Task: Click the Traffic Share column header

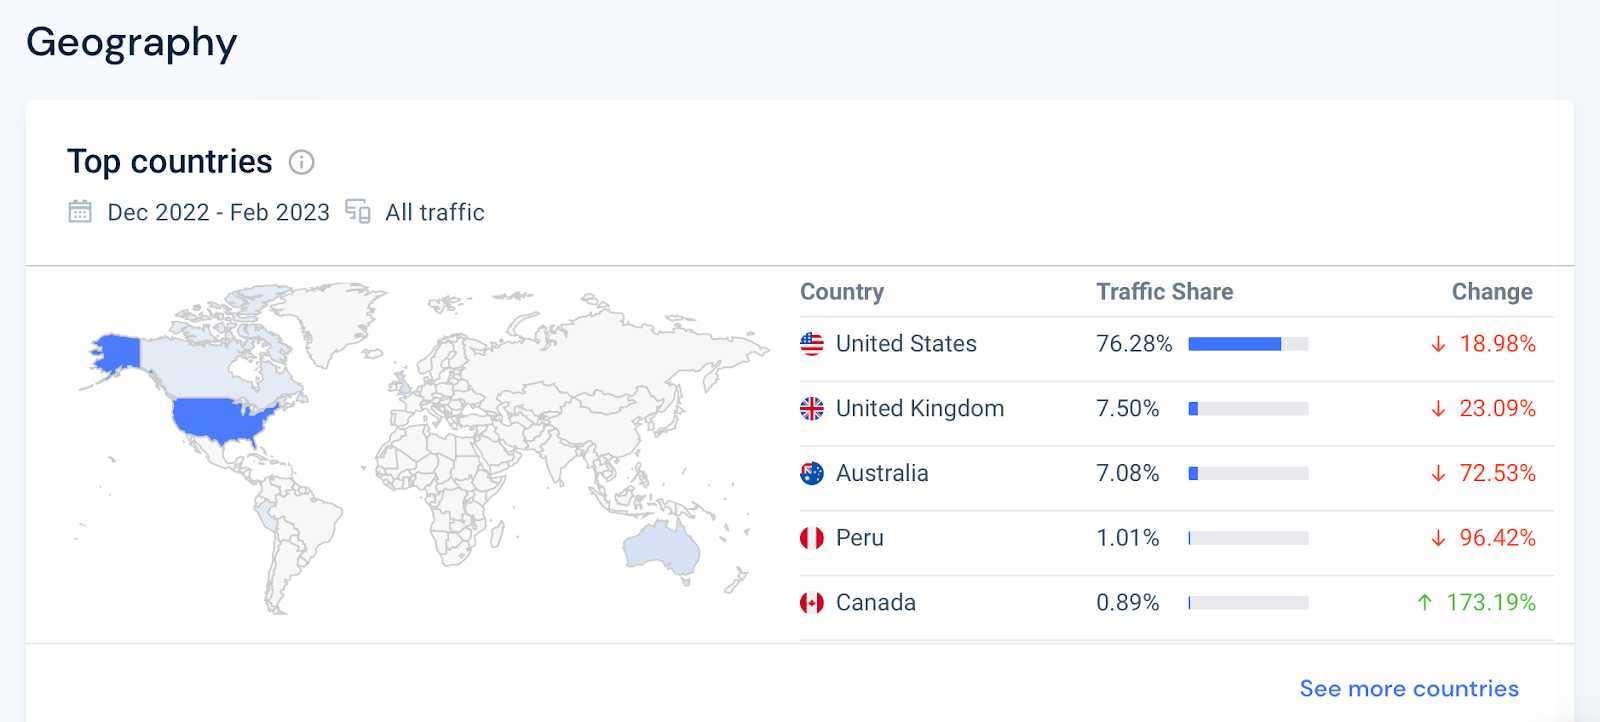Action: 1164,292
